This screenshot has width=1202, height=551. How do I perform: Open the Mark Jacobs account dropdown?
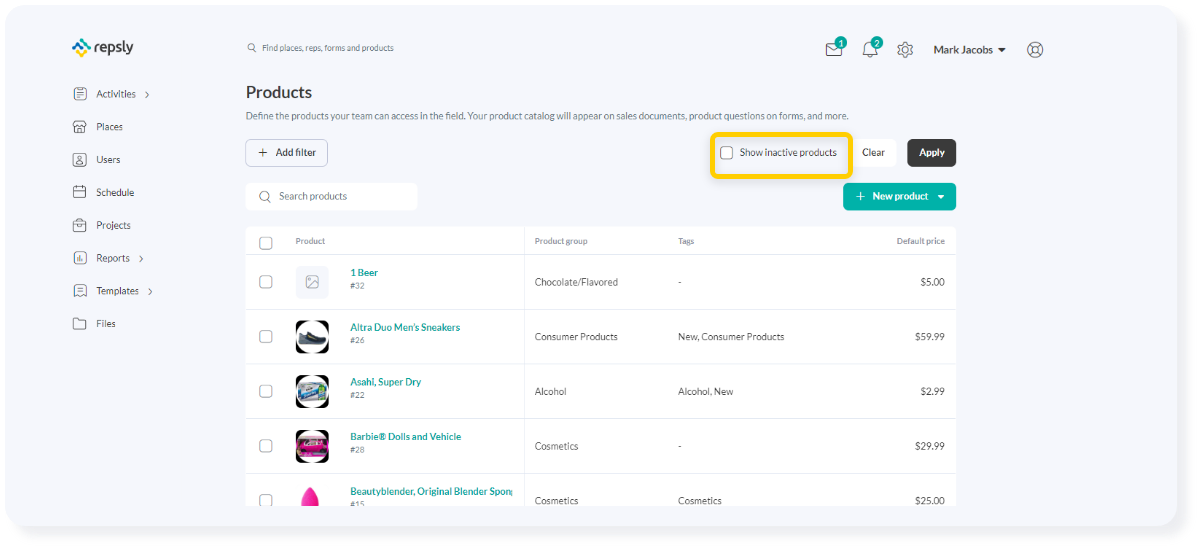969,50
